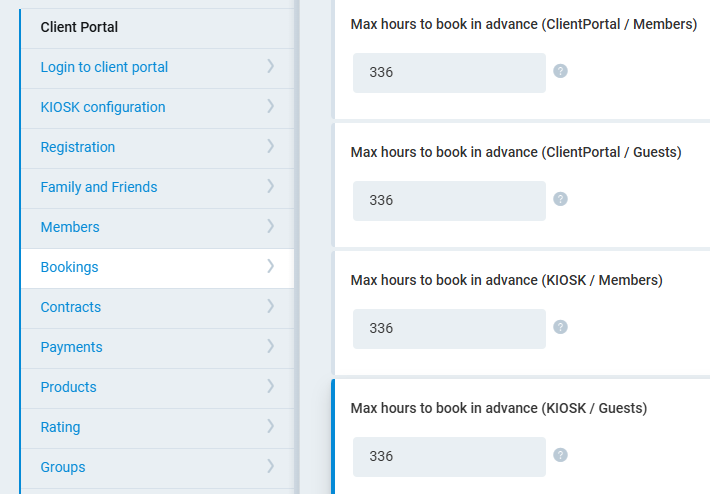
Task: Go to Payments settings
Action: click(x=71, y=347)
